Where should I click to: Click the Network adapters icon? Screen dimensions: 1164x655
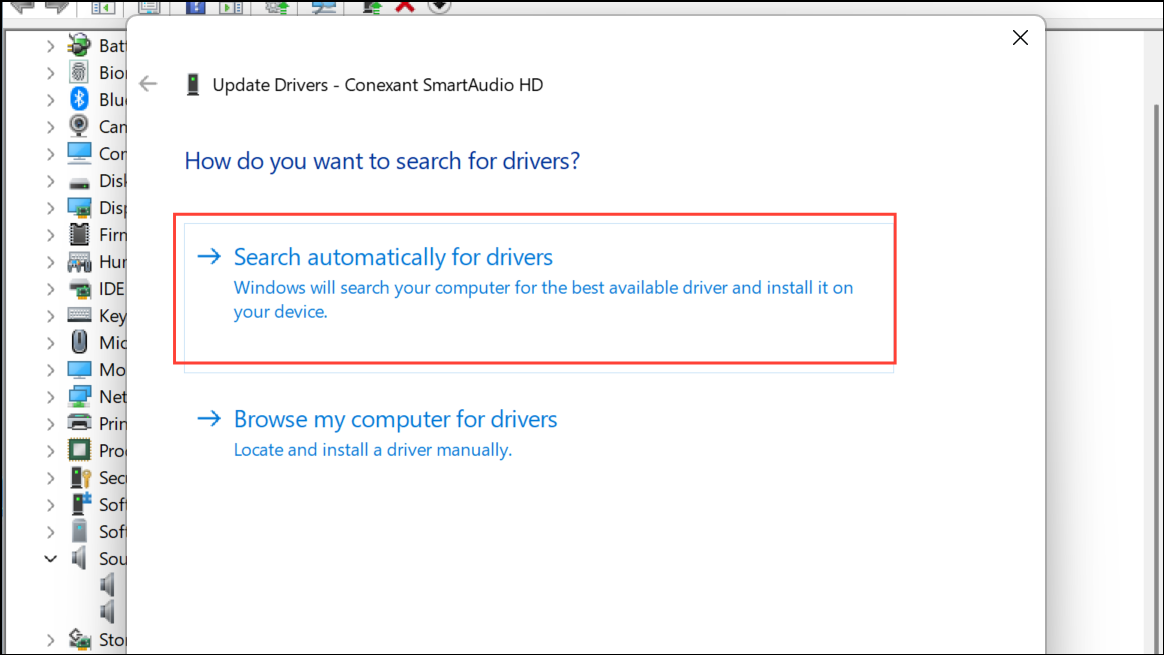[x=79, y=396]
